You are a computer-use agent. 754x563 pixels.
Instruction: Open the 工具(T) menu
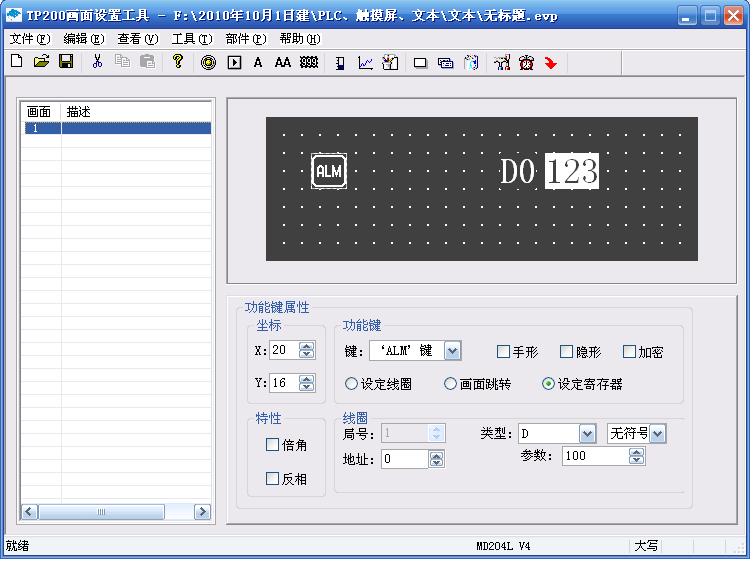(x=191, y=39)
